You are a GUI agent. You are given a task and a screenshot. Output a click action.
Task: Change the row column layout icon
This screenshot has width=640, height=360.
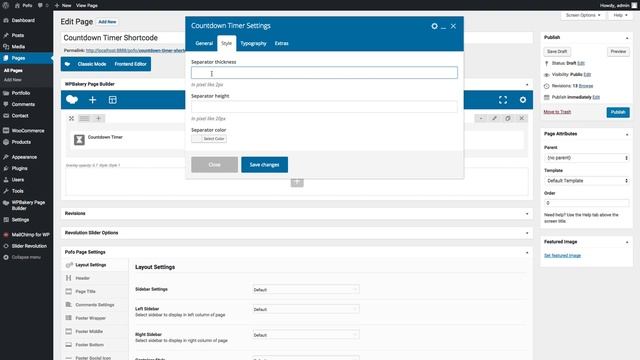tap(84, 118)
